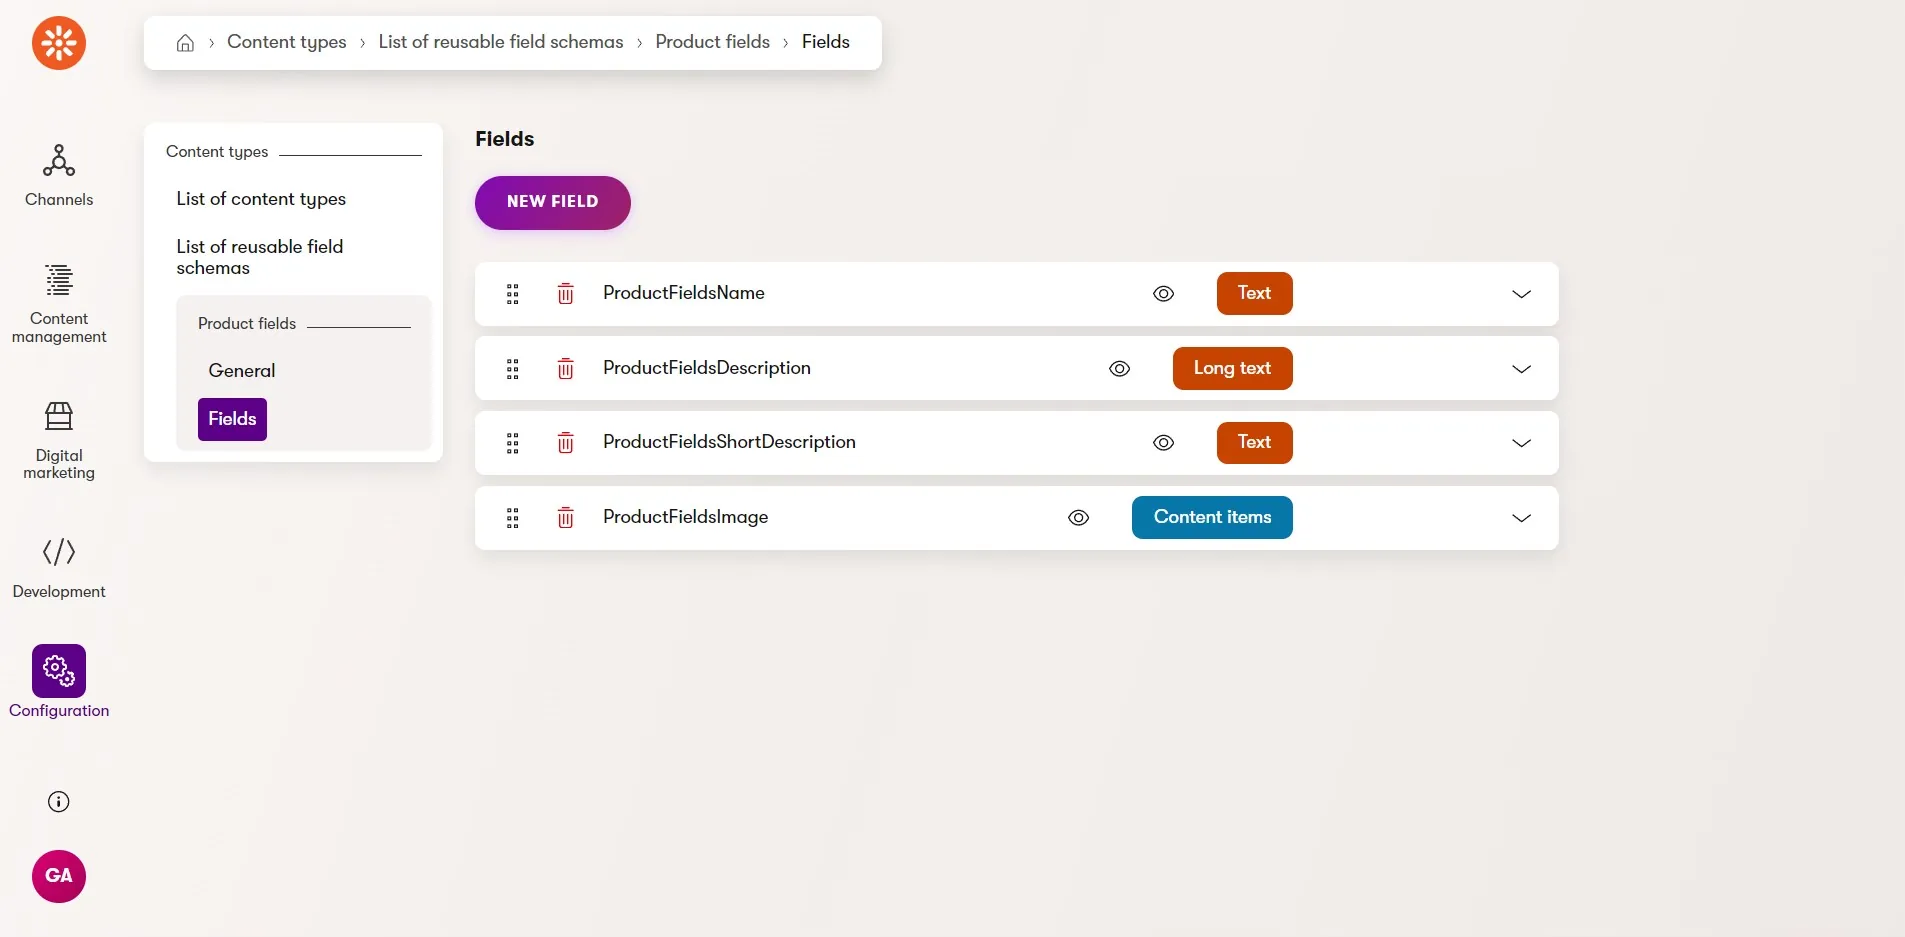The height and width of the screenshot is (937, 1905).
Task: Select General under Product fields
Action: pos(242,371)
